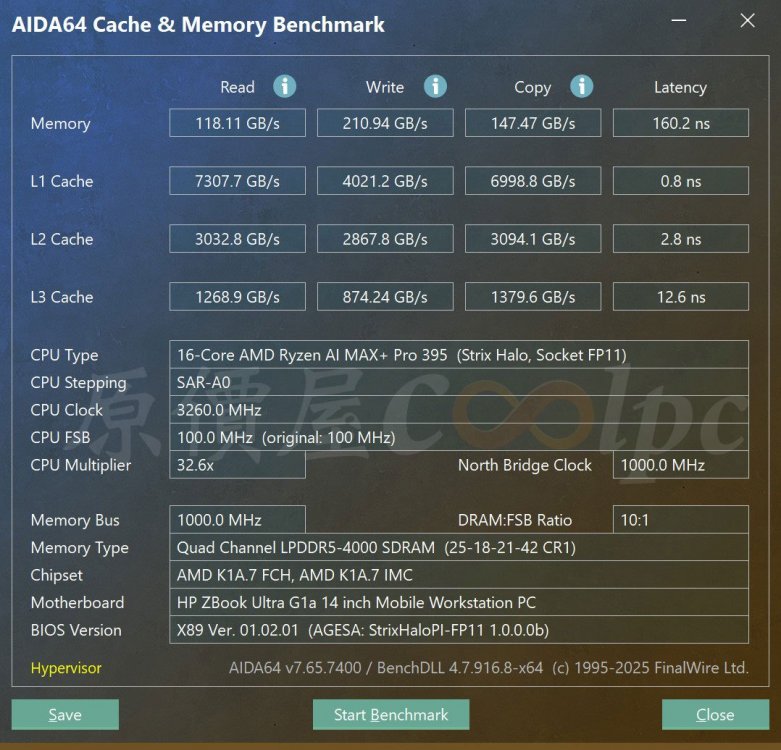Click the Motherboard label
Viewport: 781px width, 750px height.
[x=77, y=603]
